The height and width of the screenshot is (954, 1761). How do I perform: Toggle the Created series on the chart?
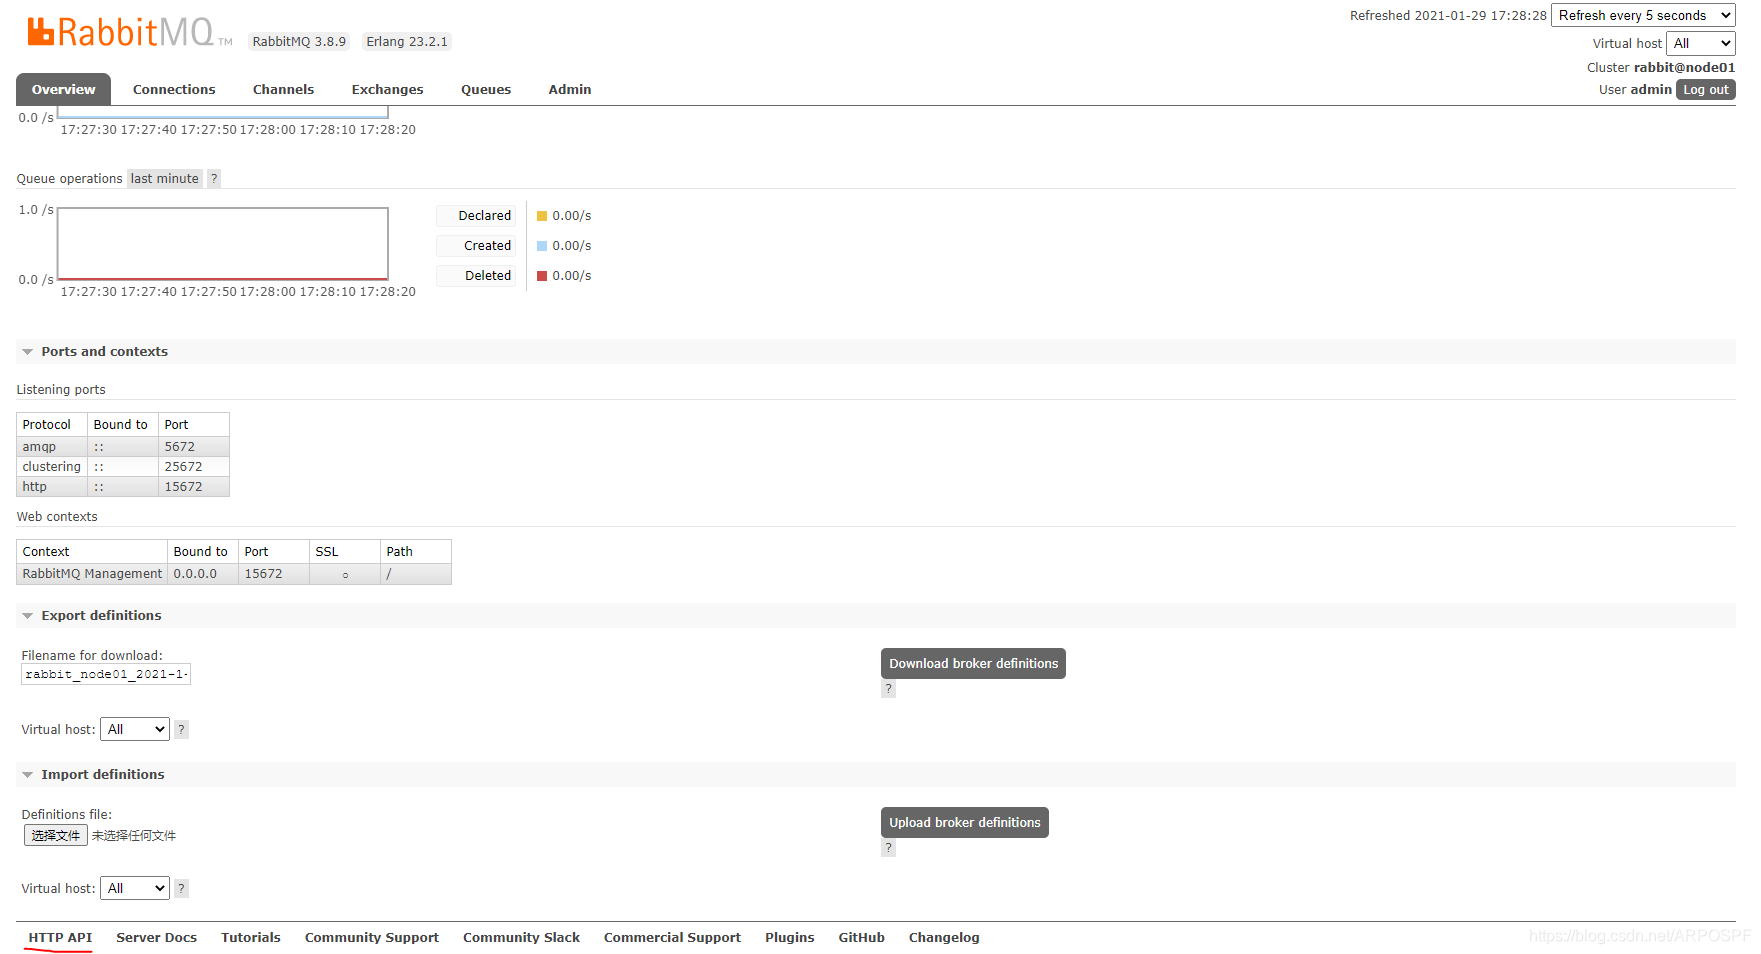[477, 245]
